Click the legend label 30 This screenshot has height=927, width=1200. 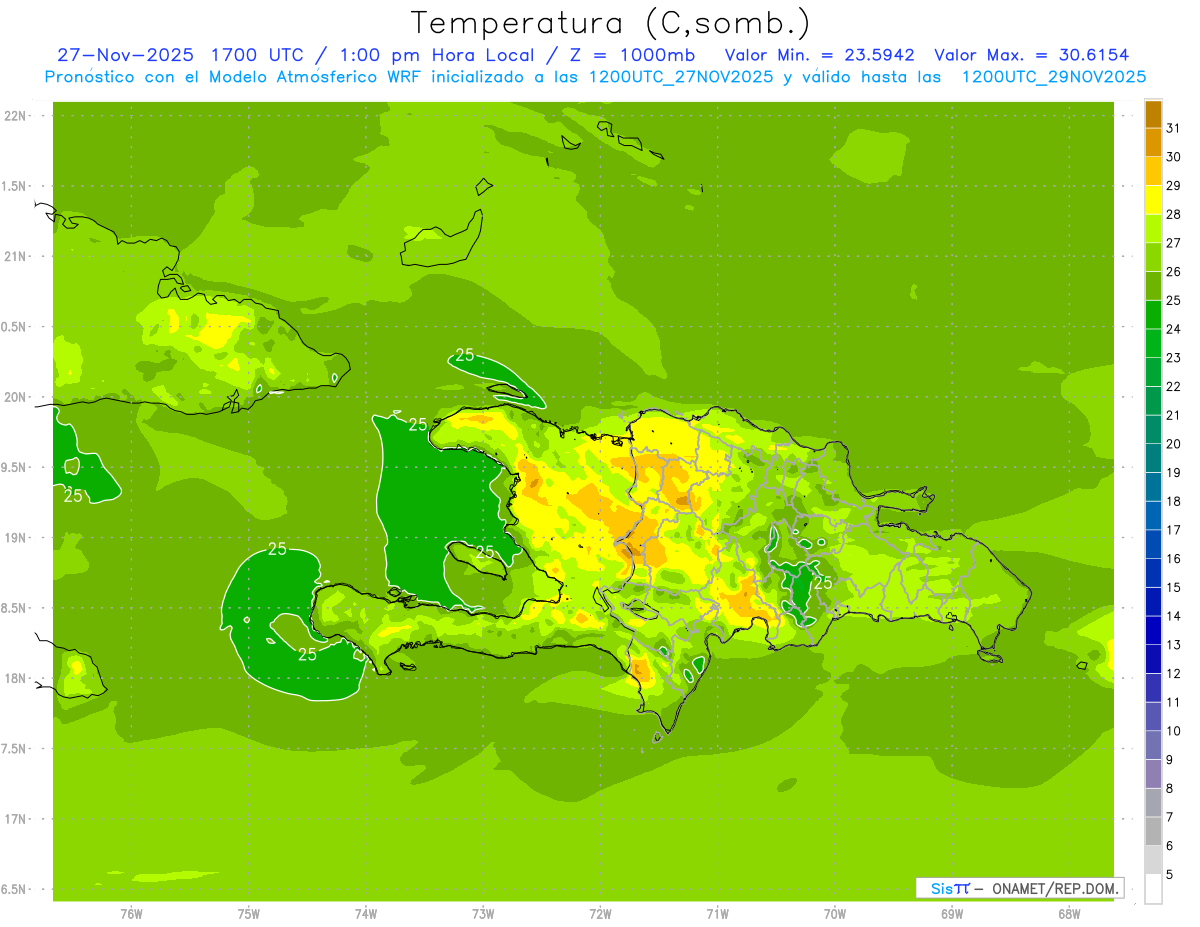1173,157
